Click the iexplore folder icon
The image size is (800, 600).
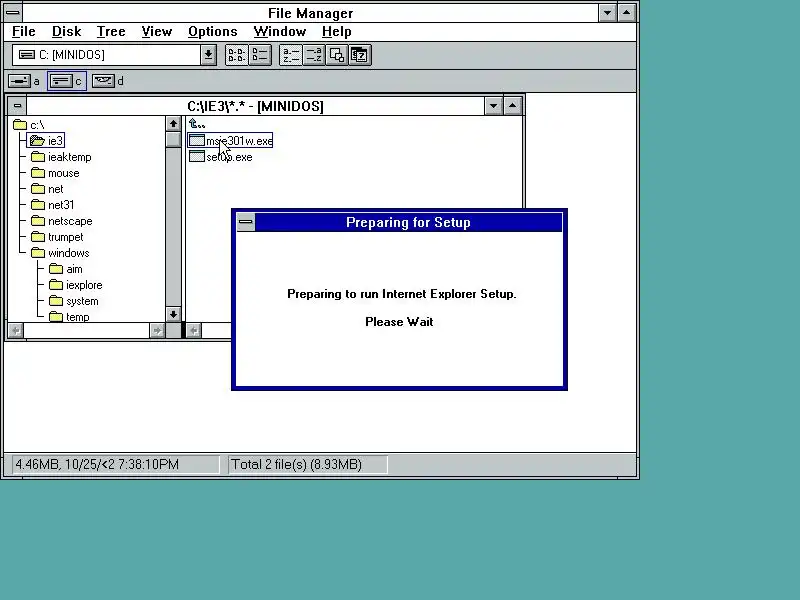56,285
